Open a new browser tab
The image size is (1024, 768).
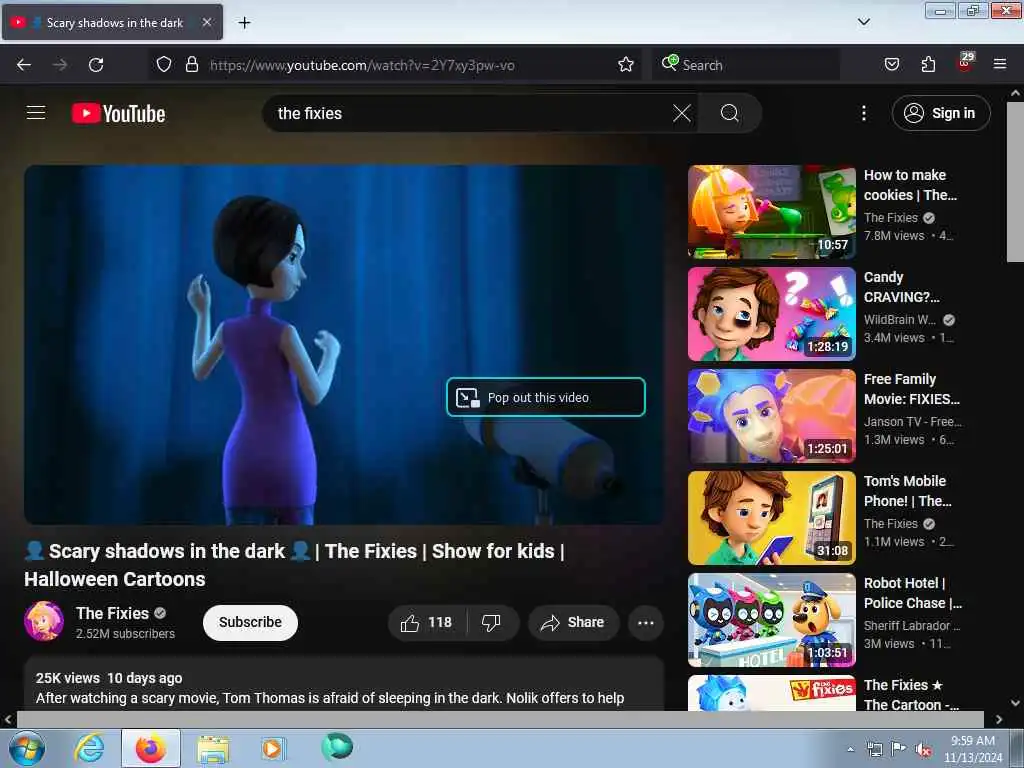point(244,23)
